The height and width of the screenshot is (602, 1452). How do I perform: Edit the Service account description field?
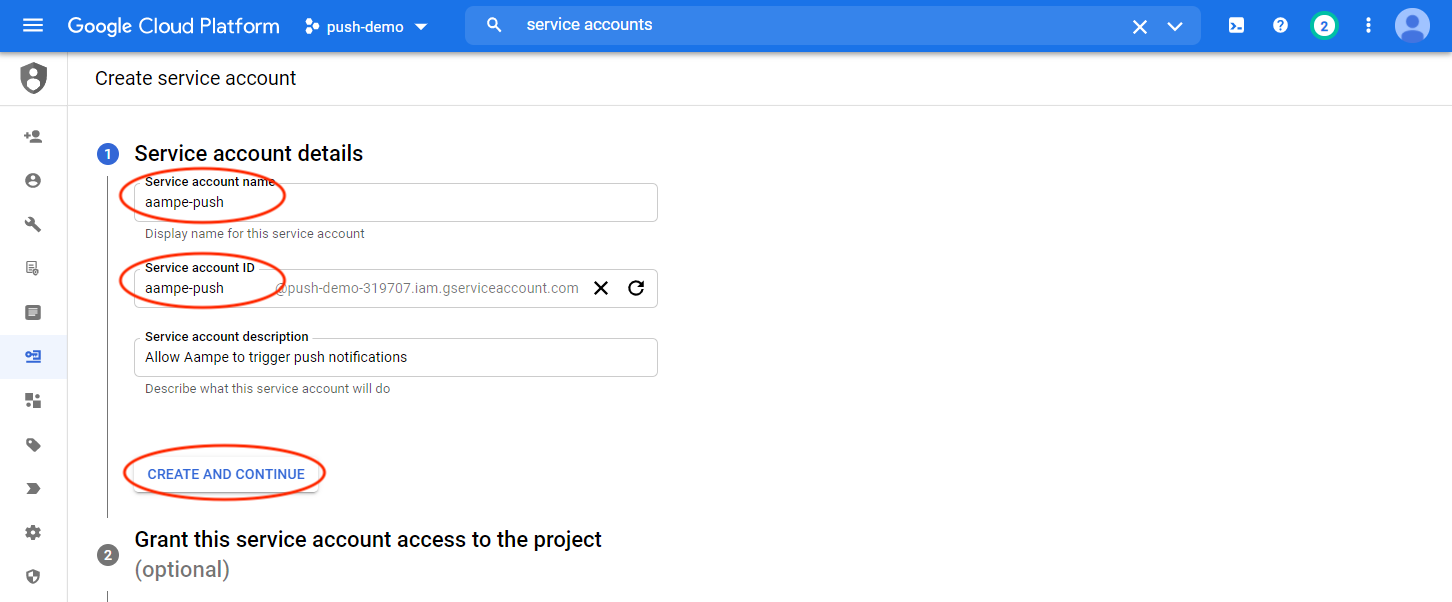tap(395, 357)
